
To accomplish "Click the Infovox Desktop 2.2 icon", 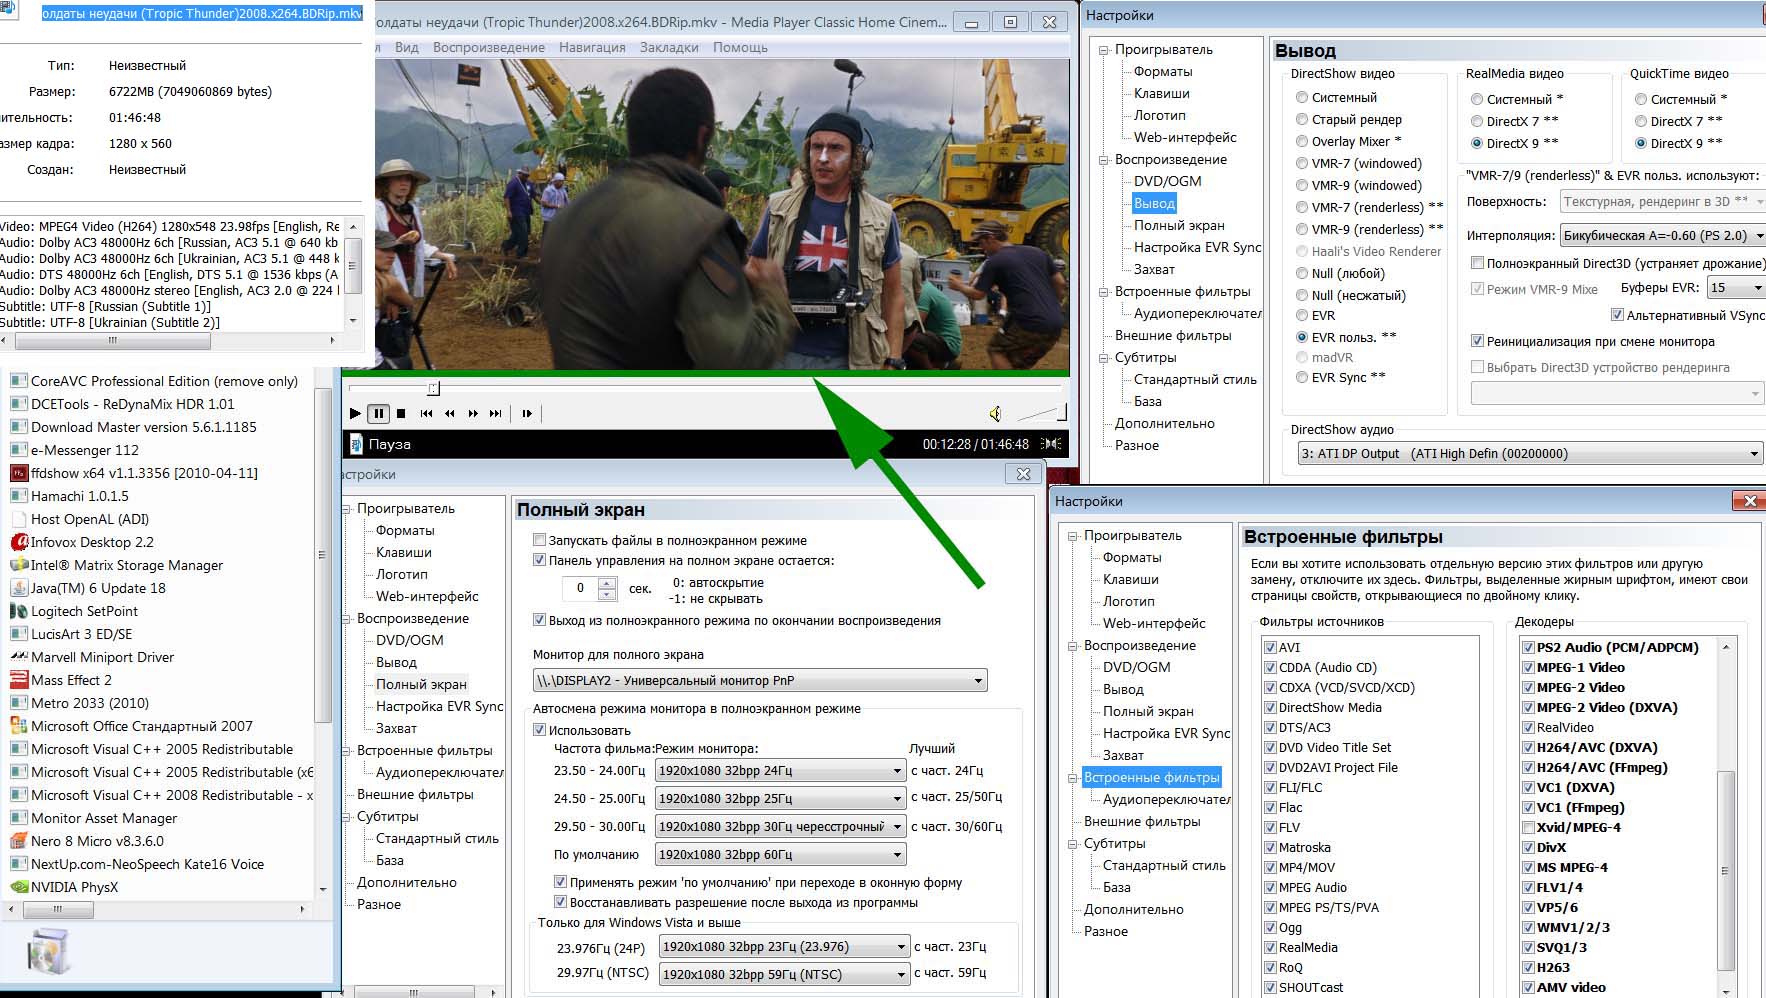I will tap(18, 542).
